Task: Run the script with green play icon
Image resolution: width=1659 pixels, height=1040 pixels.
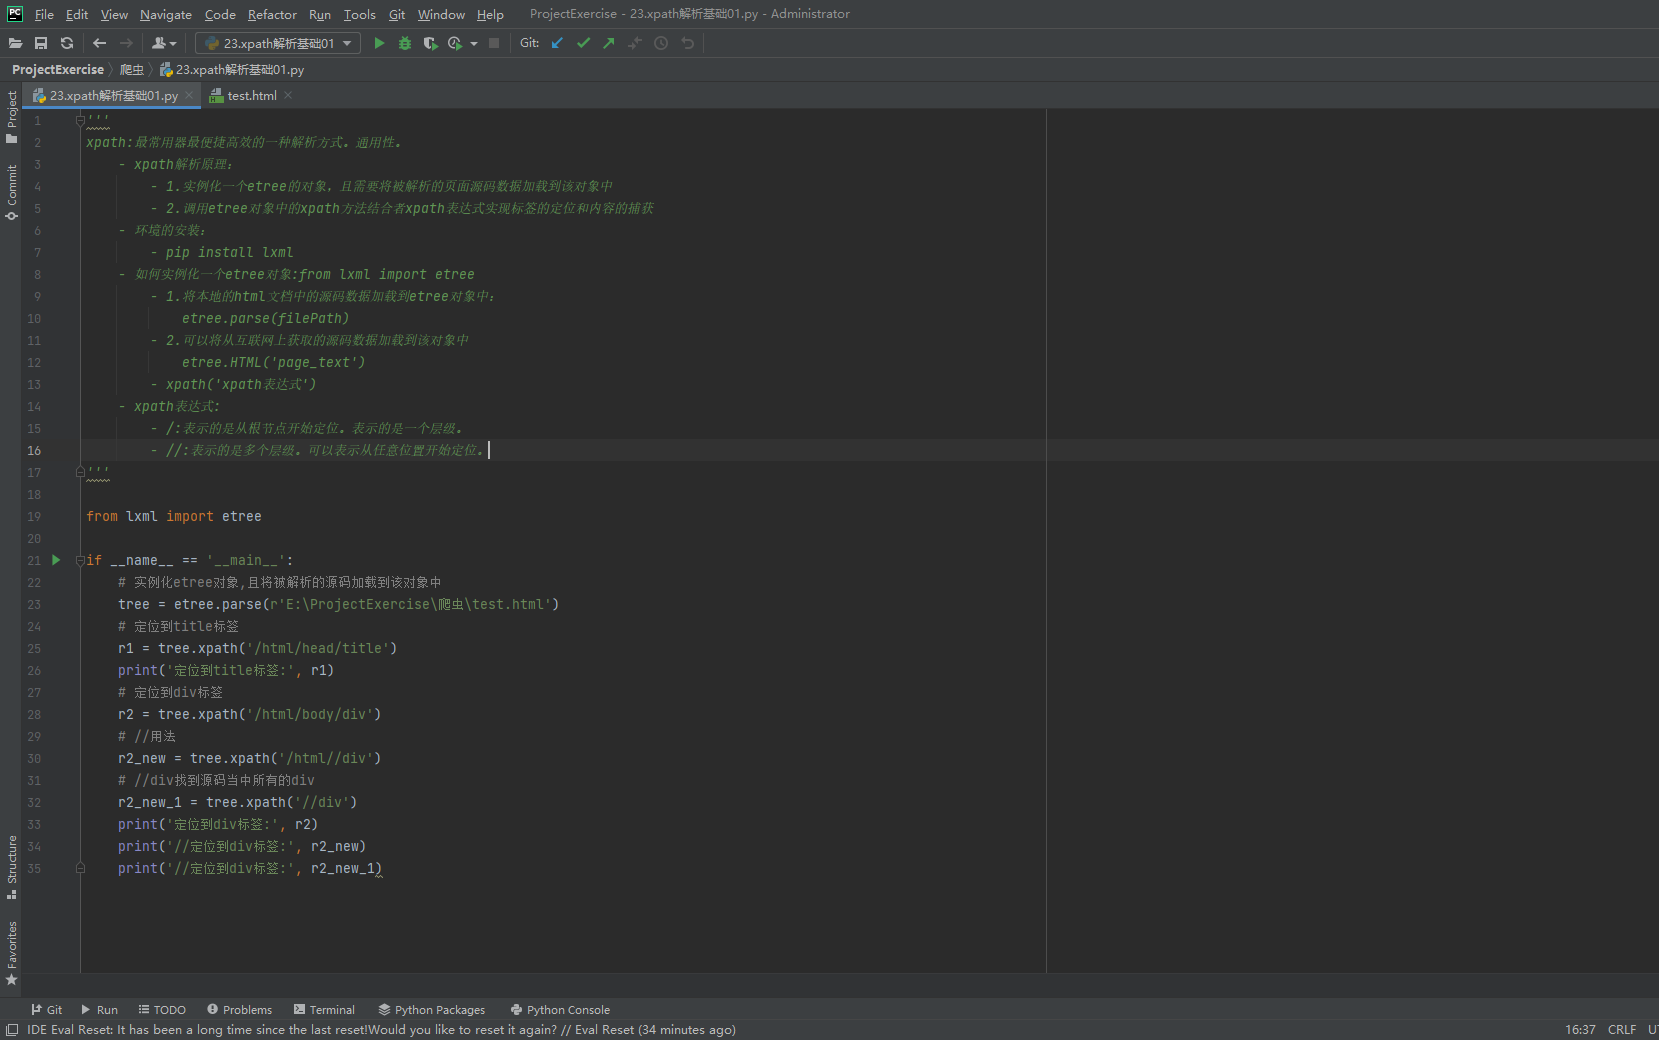Action: 379,43
